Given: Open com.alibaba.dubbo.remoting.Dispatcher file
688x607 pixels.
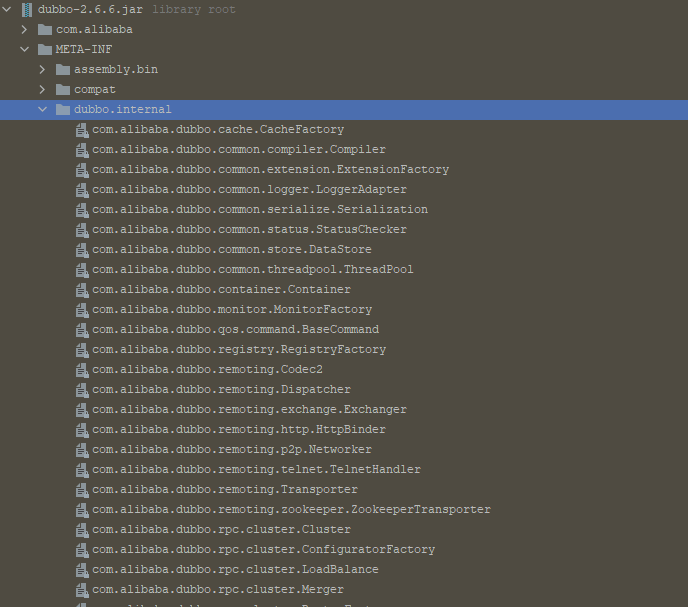Looking at the screenshot, I should (x=221, y=389).
